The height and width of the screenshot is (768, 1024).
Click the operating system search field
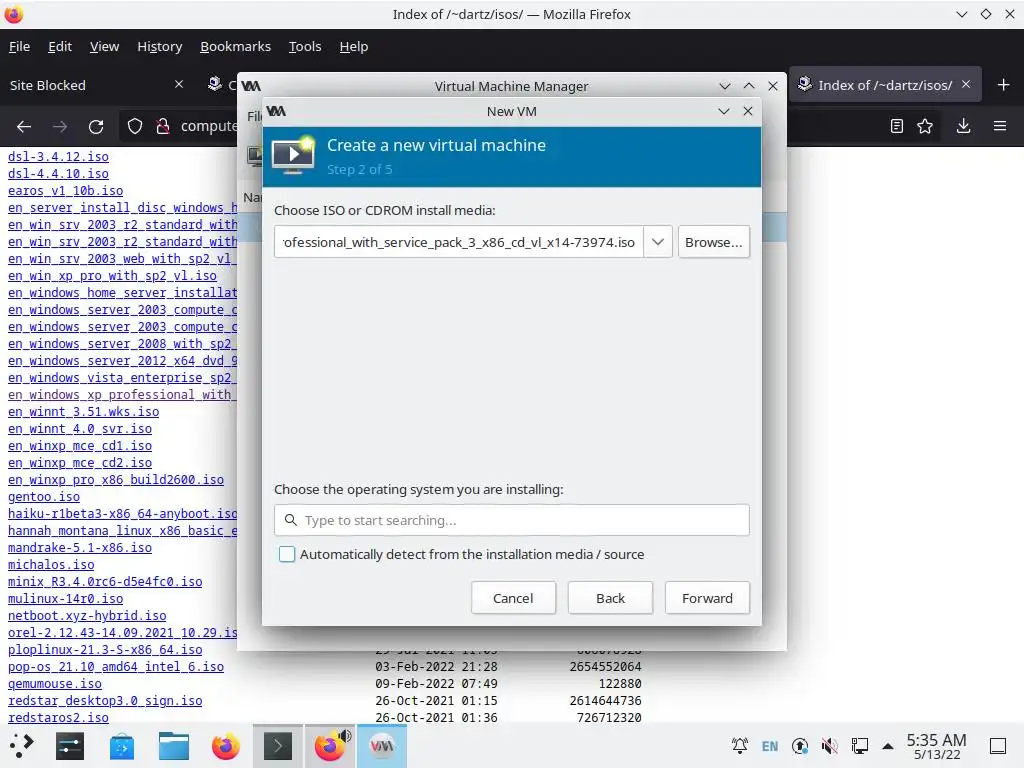(x=512, y=520)
